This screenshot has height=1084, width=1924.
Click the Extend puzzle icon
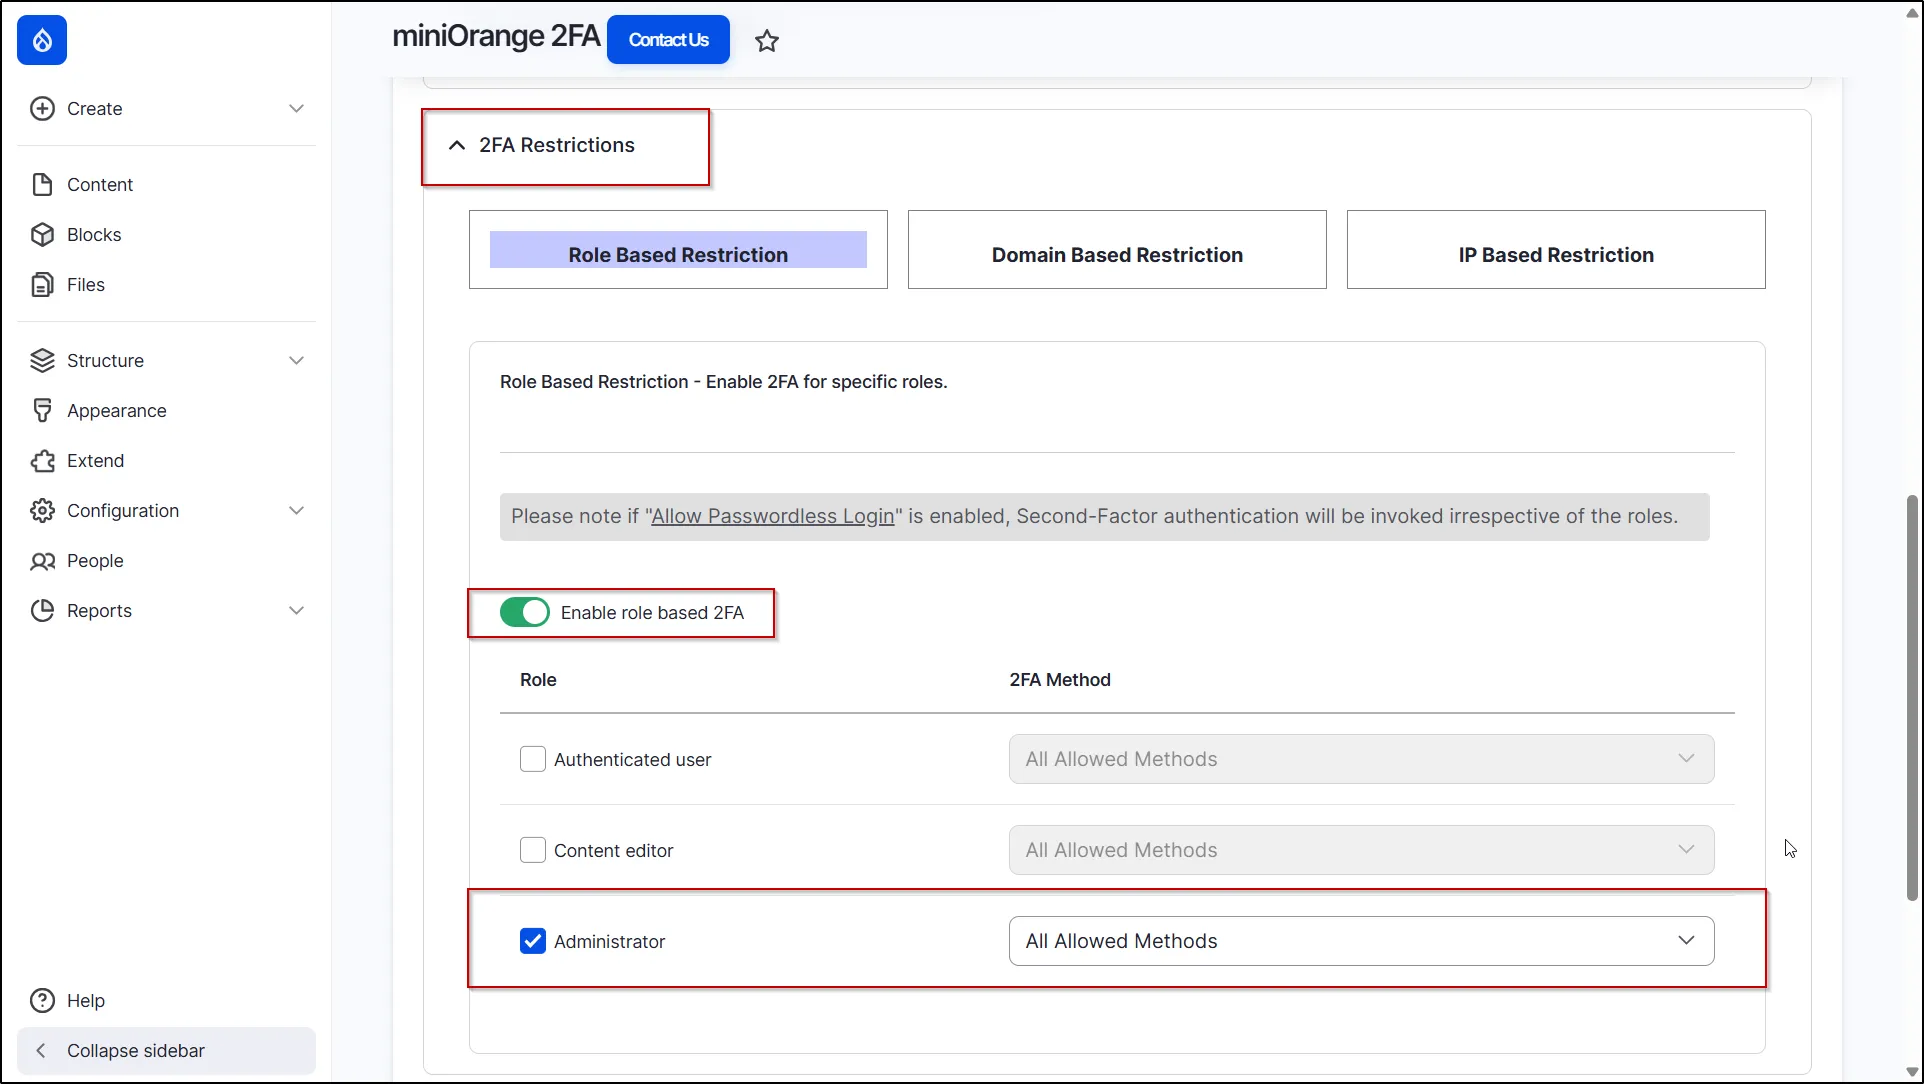tap(42, 460)
